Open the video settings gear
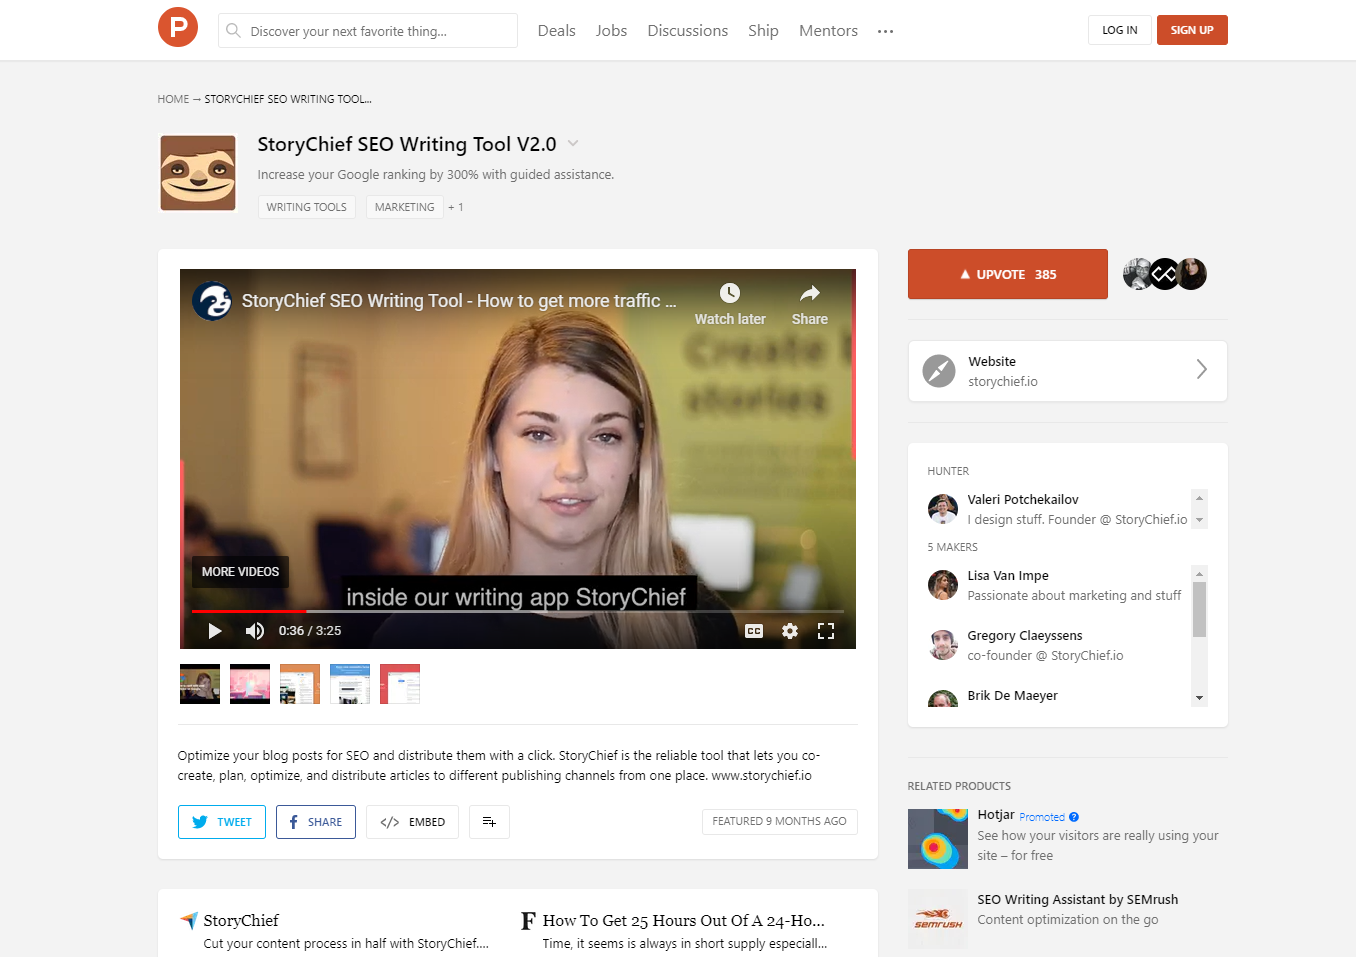Screen dimensions: 1356x957 [790, 631]
